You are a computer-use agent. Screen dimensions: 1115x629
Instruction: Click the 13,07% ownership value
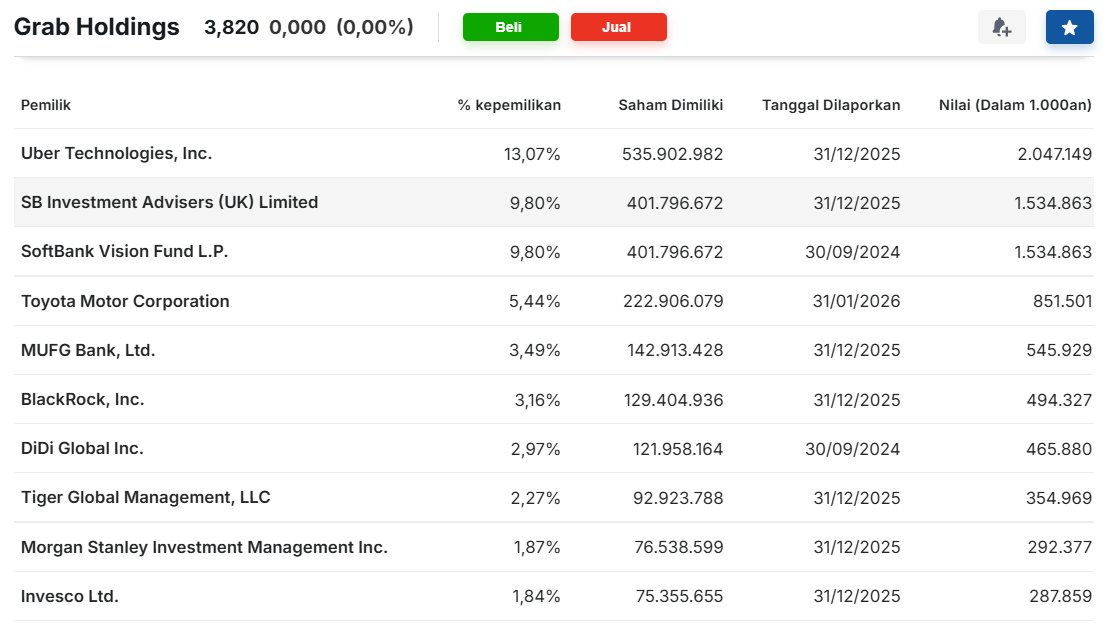[532, 154]
